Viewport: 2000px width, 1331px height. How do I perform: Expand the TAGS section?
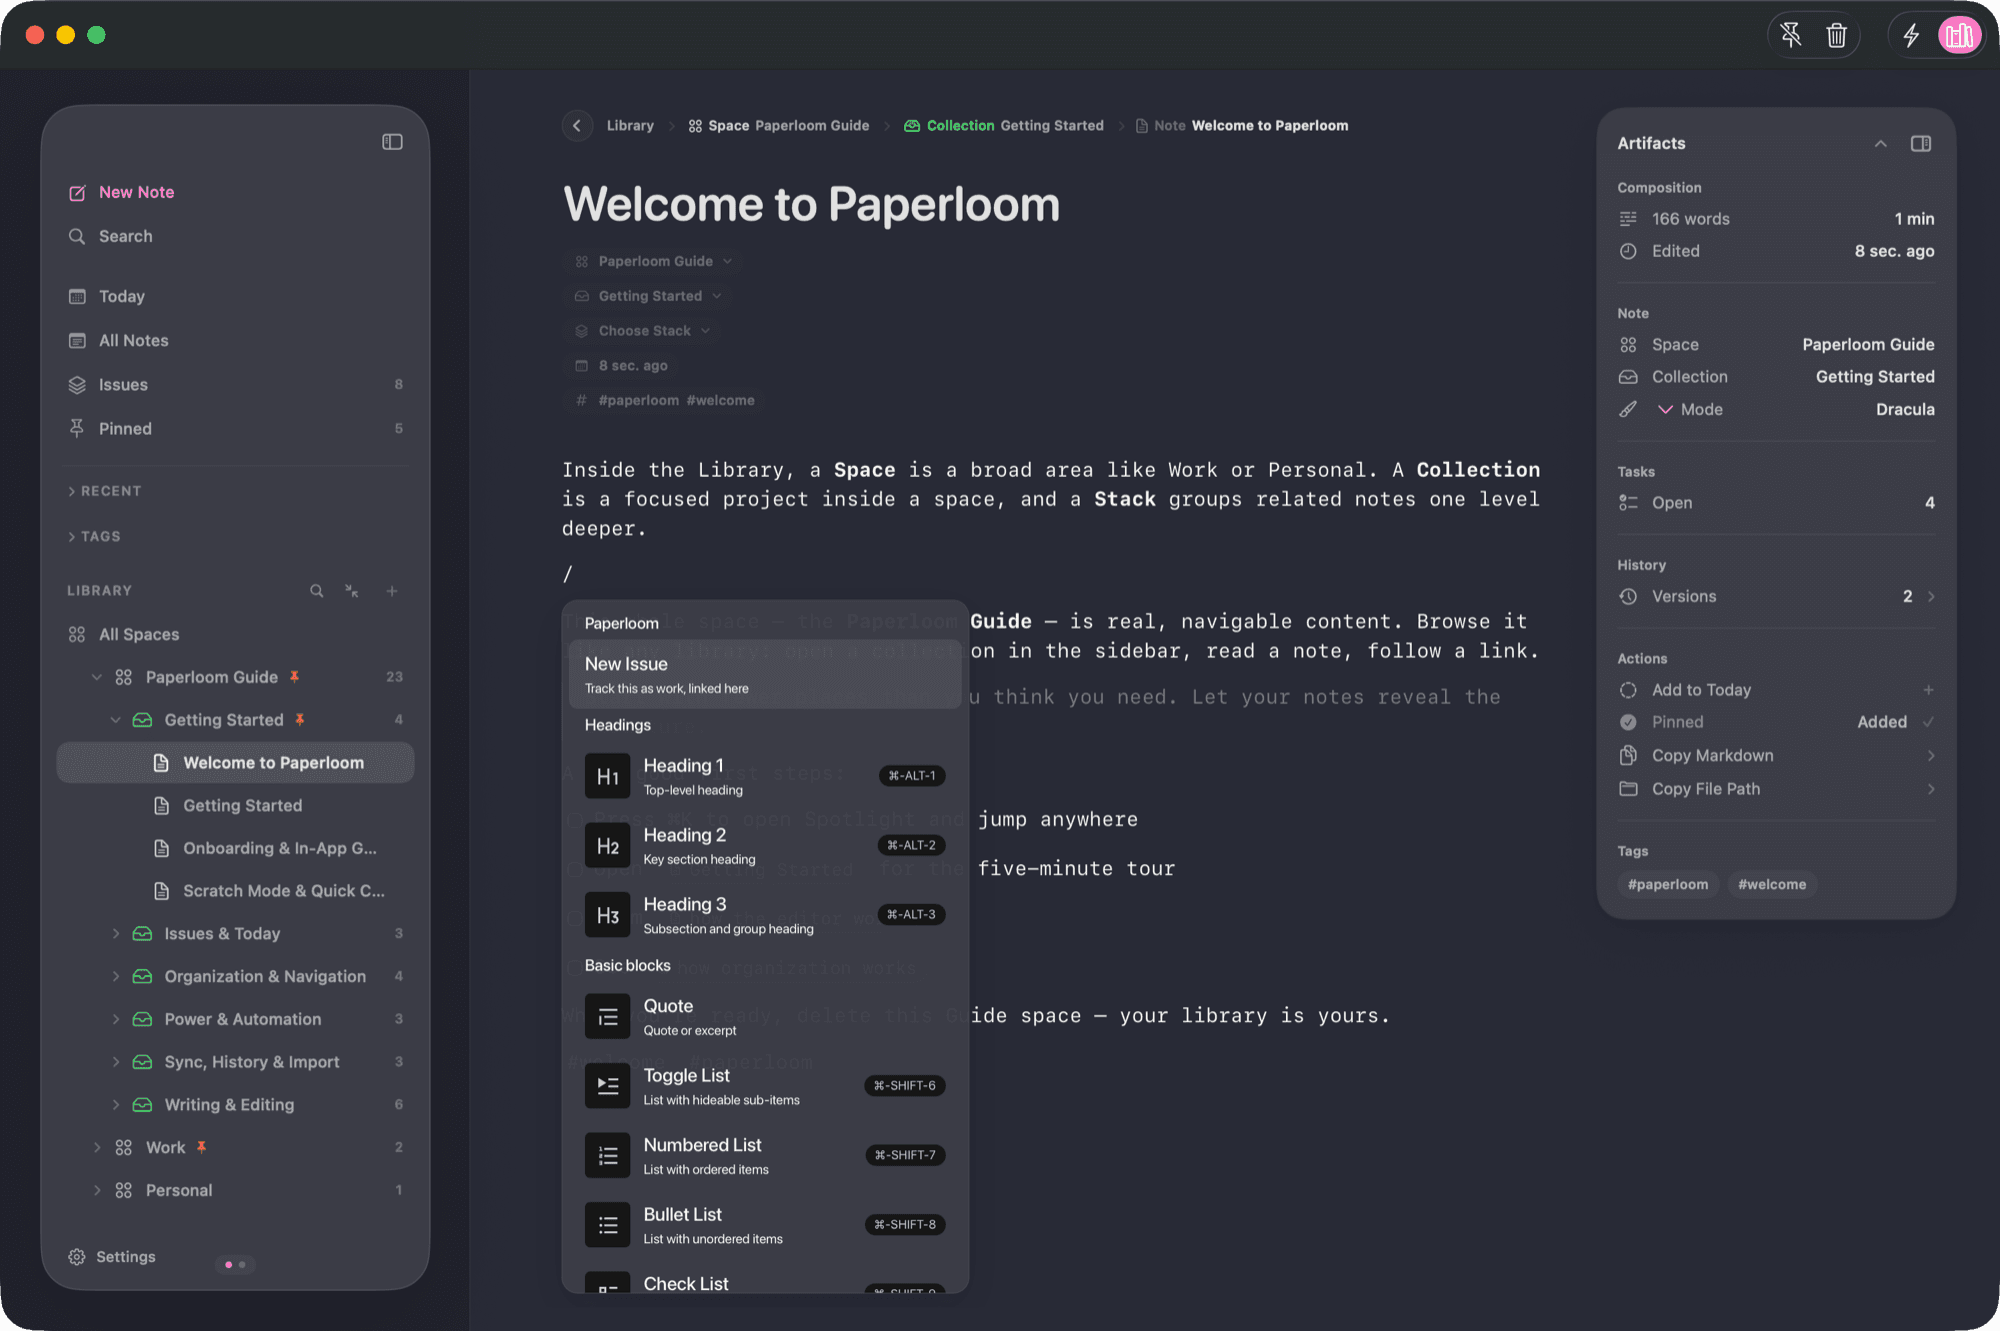94,536
